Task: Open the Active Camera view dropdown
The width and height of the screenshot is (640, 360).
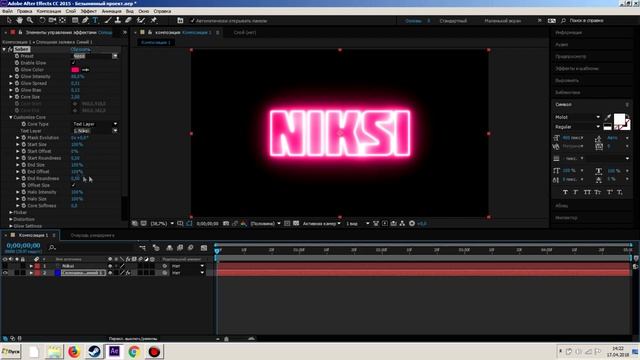Action: pos(322,224)
